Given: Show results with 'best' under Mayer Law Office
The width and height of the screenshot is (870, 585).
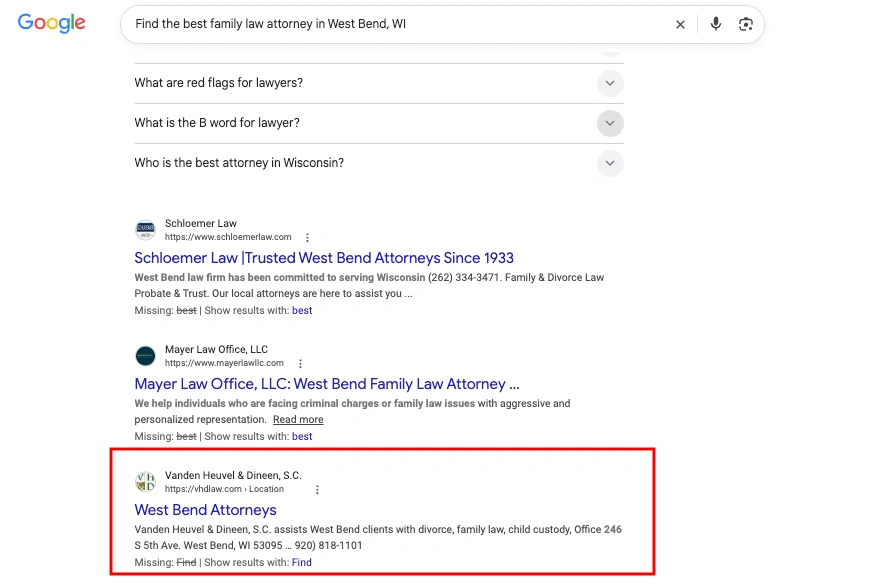Looking at the screenshot, I should pyautogui.click(x=302, y=436).
